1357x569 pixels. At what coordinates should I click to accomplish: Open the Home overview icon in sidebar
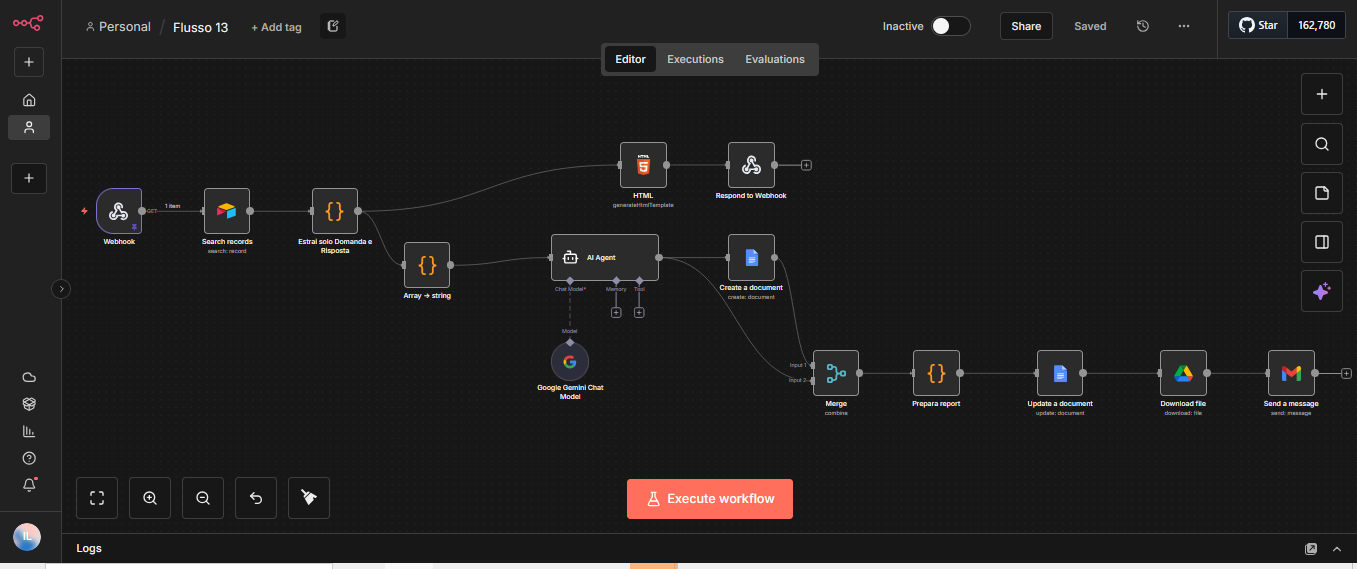pyautogui.click(x=29, y=100)
